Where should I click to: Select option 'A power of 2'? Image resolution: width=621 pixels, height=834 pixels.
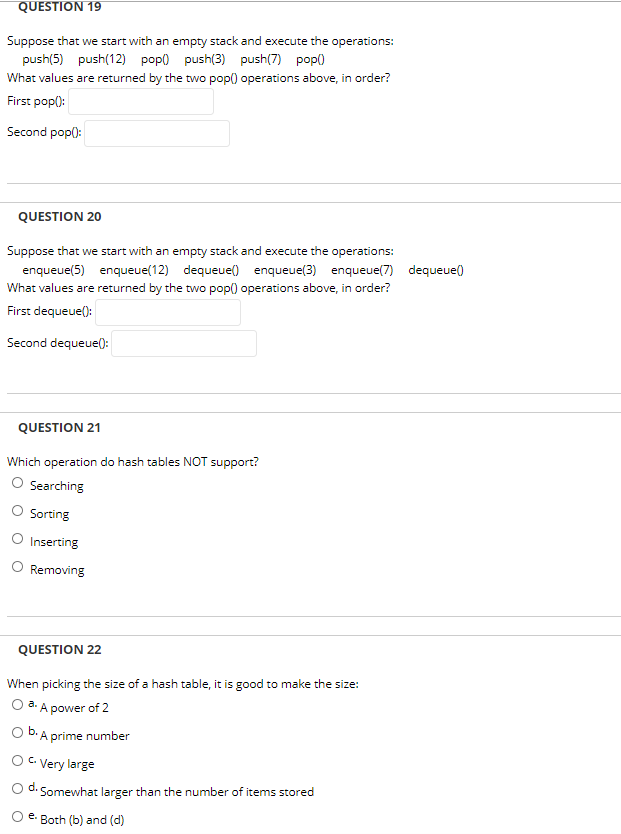(17, 704)
